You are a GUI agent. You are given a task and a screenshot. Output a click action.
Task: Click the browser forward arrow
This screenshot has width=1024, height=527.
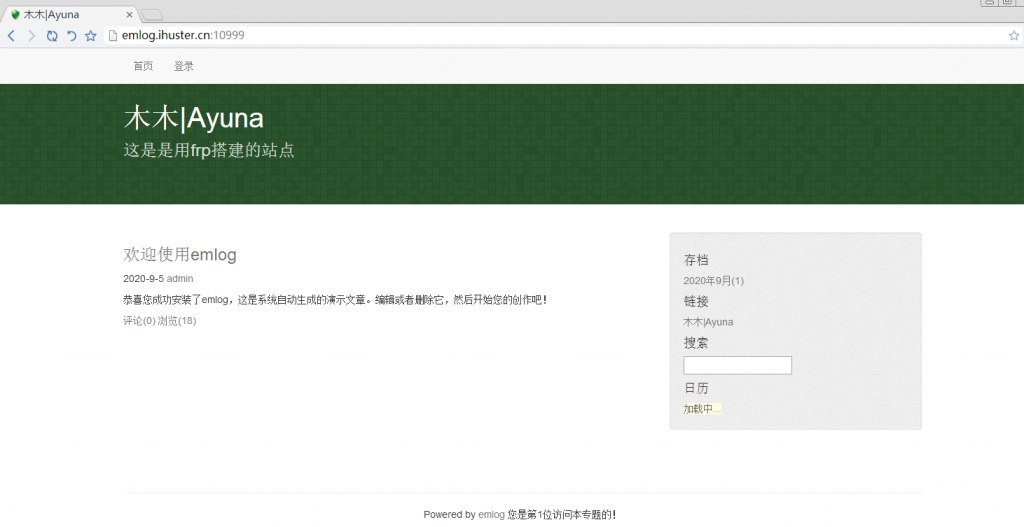(31, 35)
